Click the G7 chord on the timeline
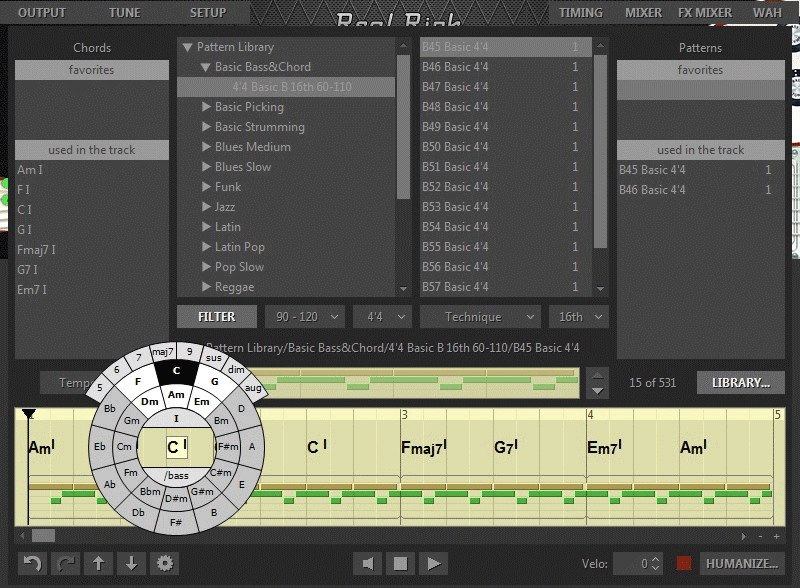 click(506, 448)
